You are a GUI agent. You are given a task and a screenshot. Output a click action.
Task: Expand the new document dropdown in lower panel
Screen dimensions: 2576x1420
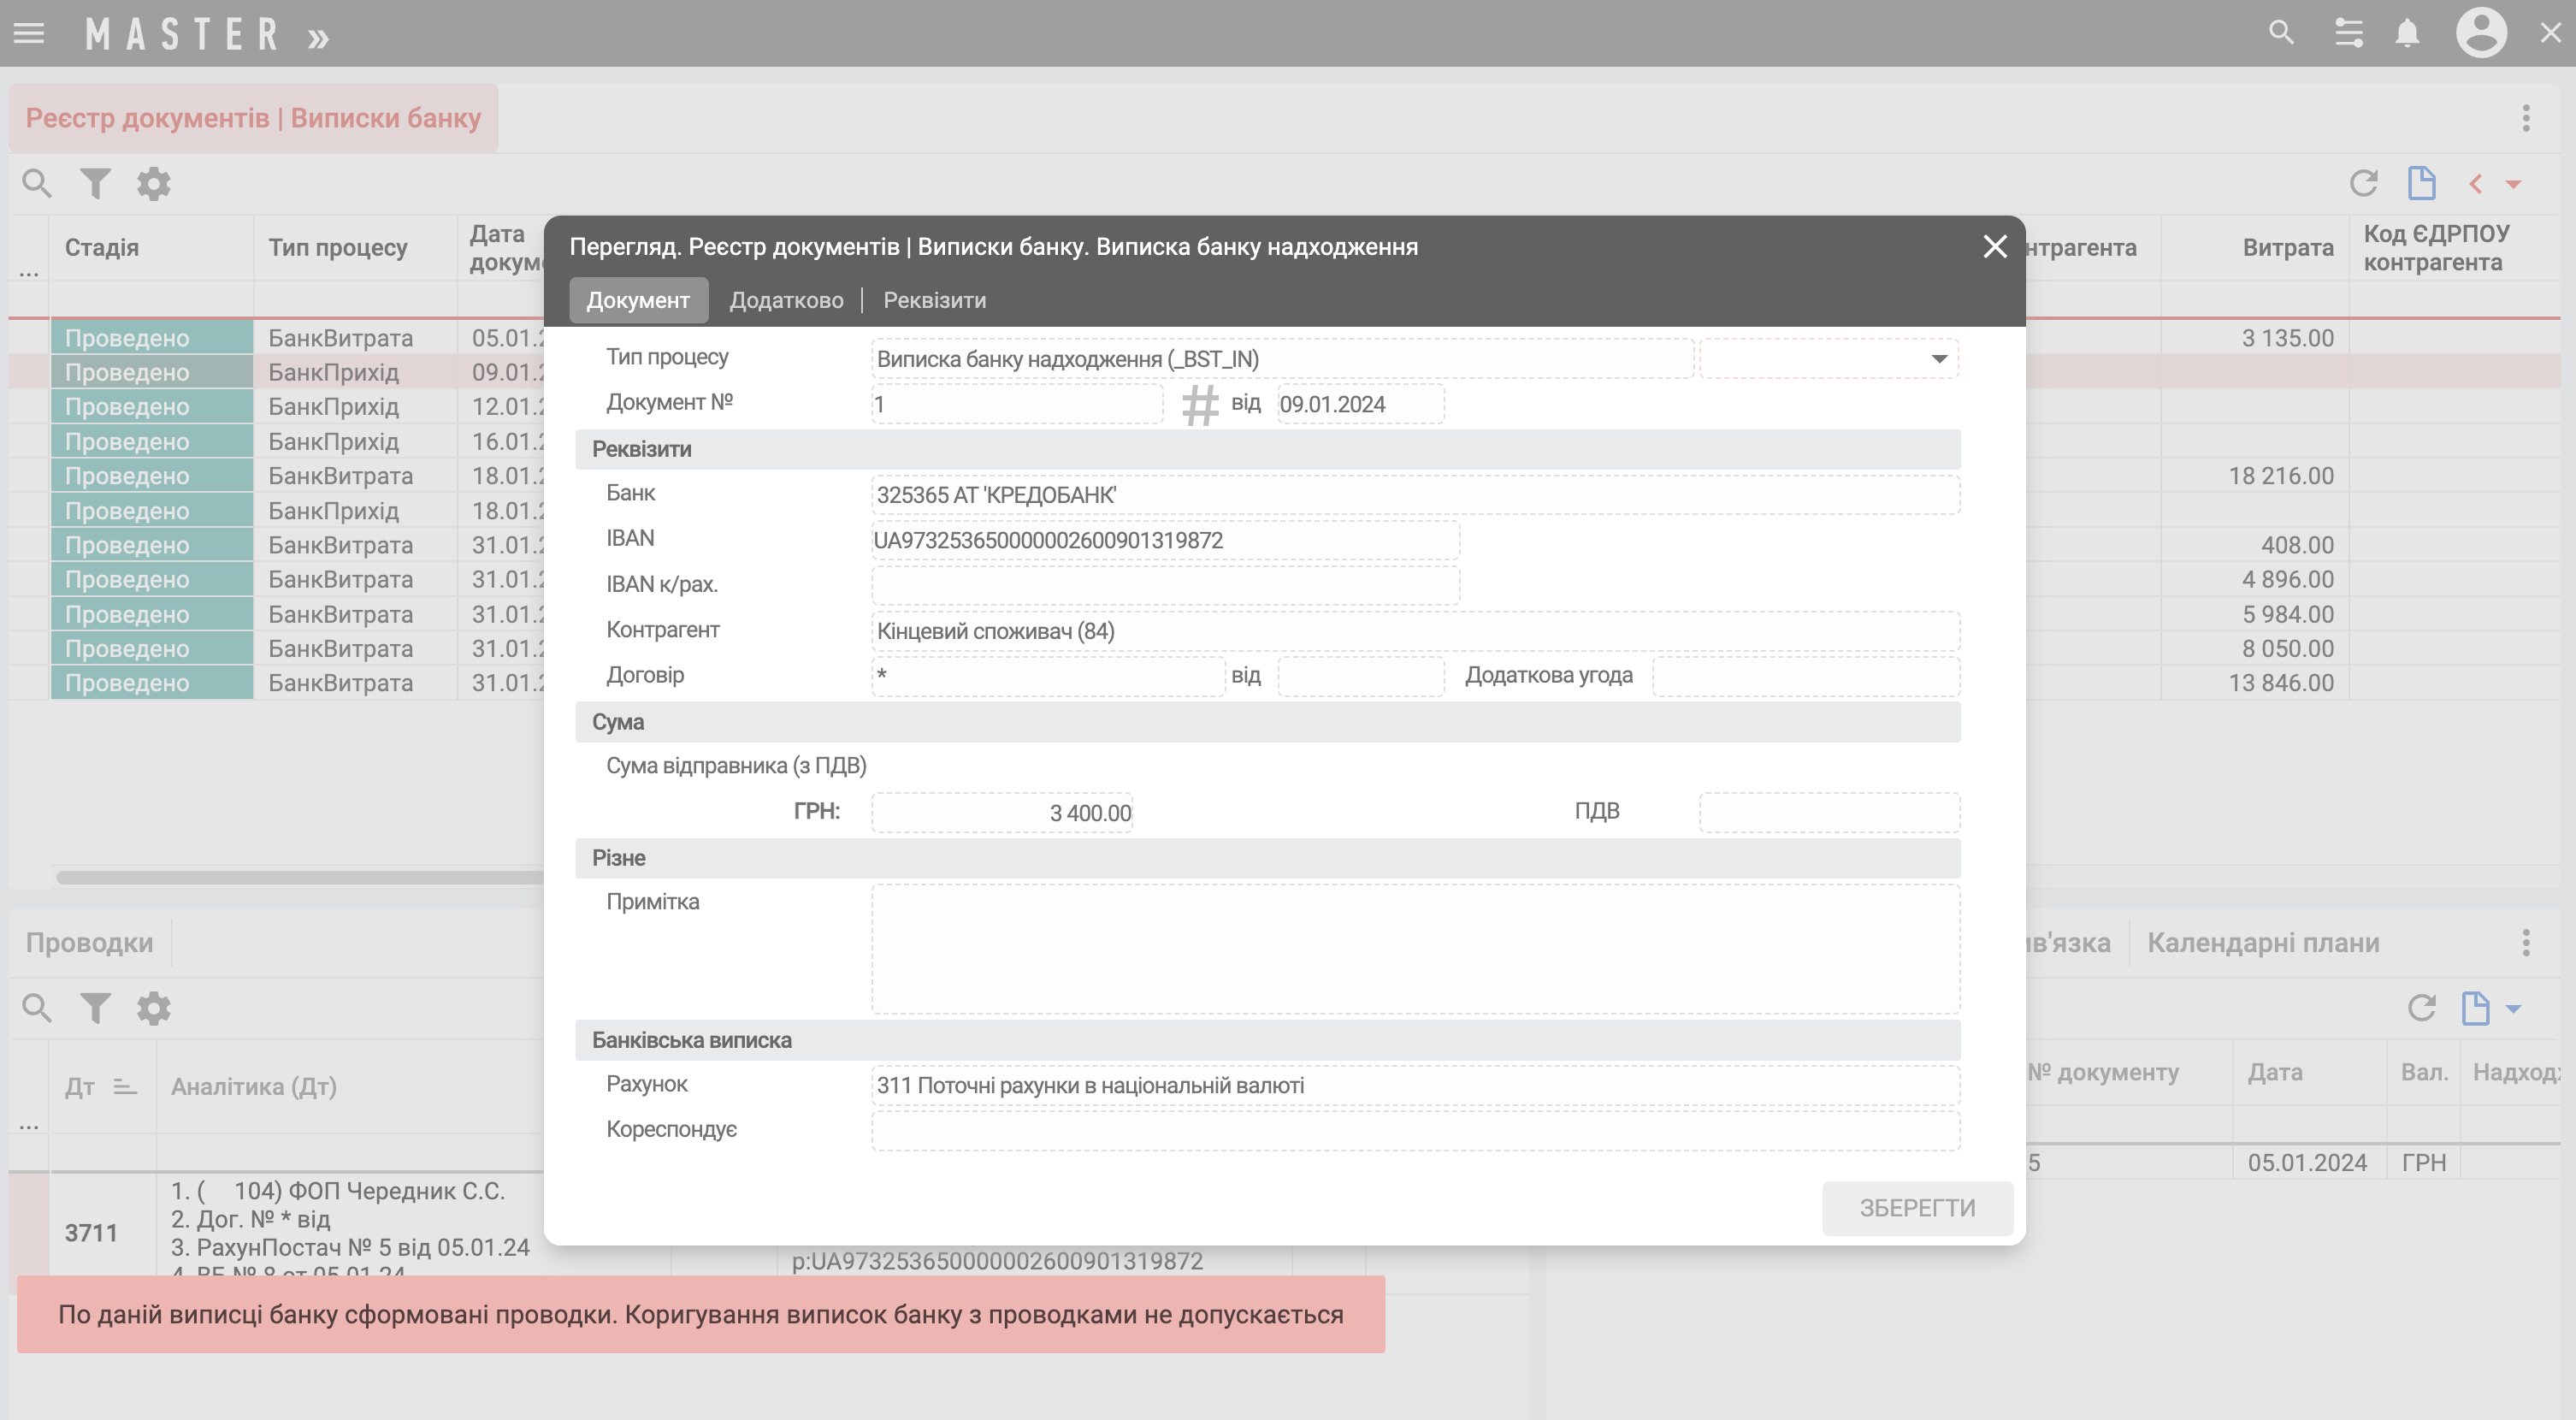pos(2513,1008)
